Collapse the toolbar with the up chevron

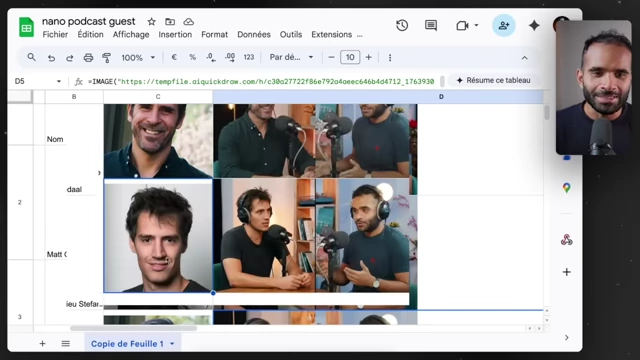pos(524,58)
